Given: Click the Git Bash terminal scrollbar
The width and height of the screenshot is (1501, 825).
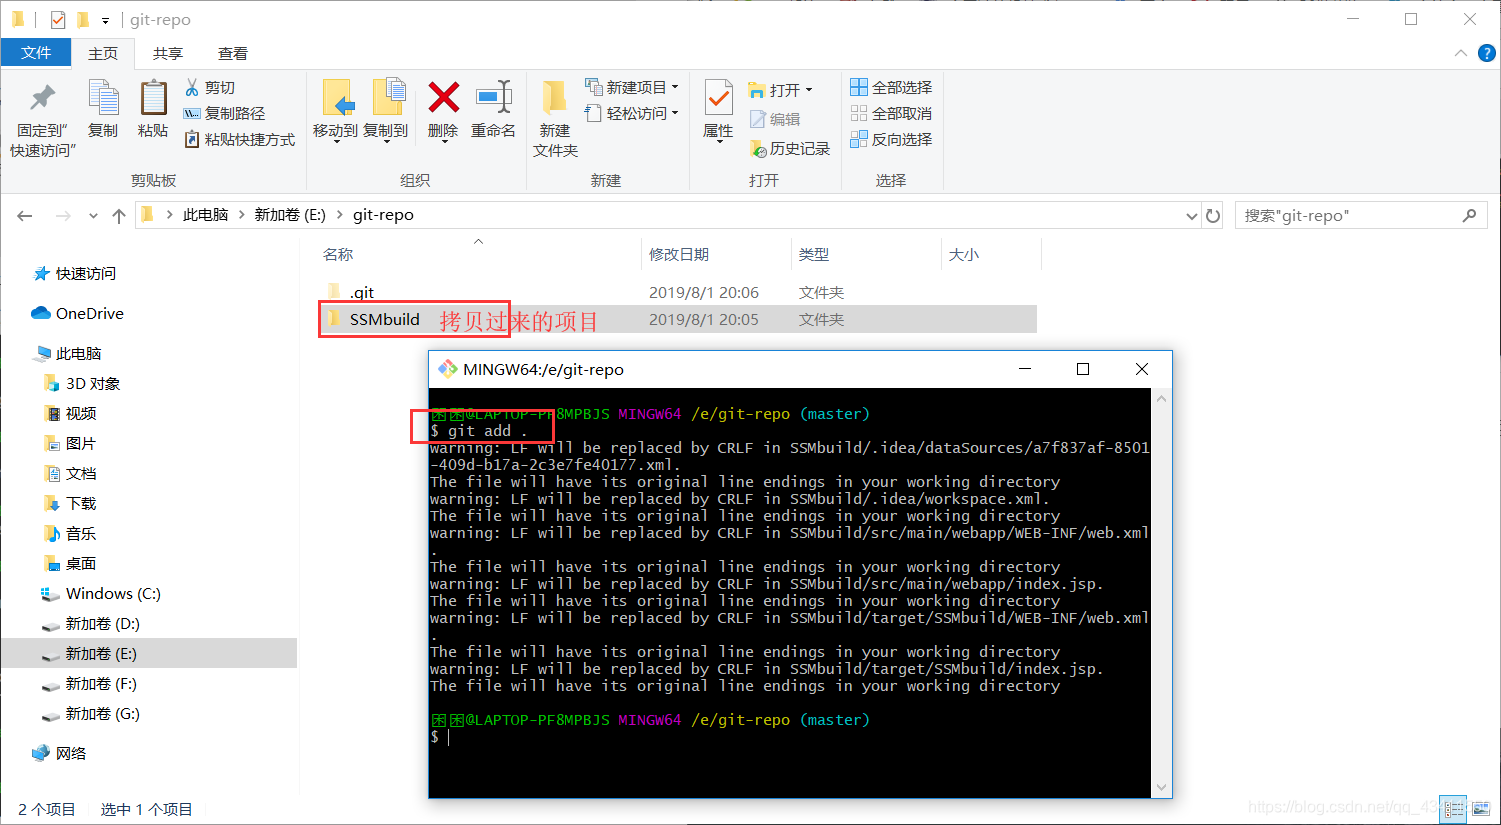Looking at the screenshot, I should pos(1161,593).
